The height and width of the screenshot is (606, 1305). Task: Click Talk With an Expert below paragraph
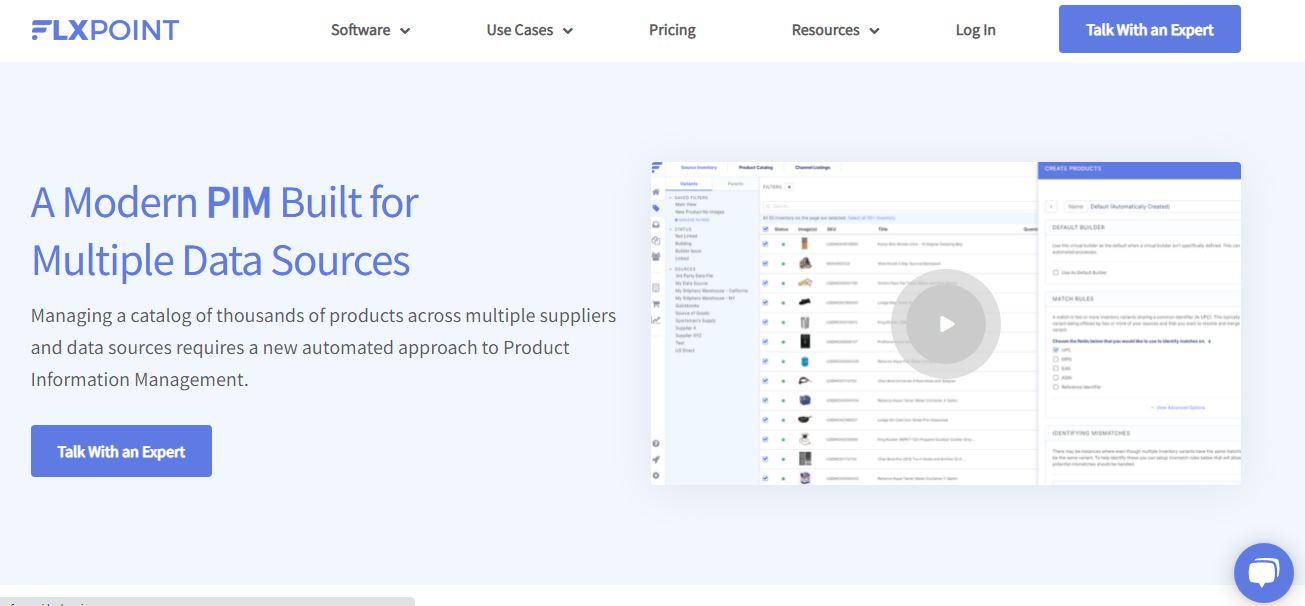click(121, 451)
